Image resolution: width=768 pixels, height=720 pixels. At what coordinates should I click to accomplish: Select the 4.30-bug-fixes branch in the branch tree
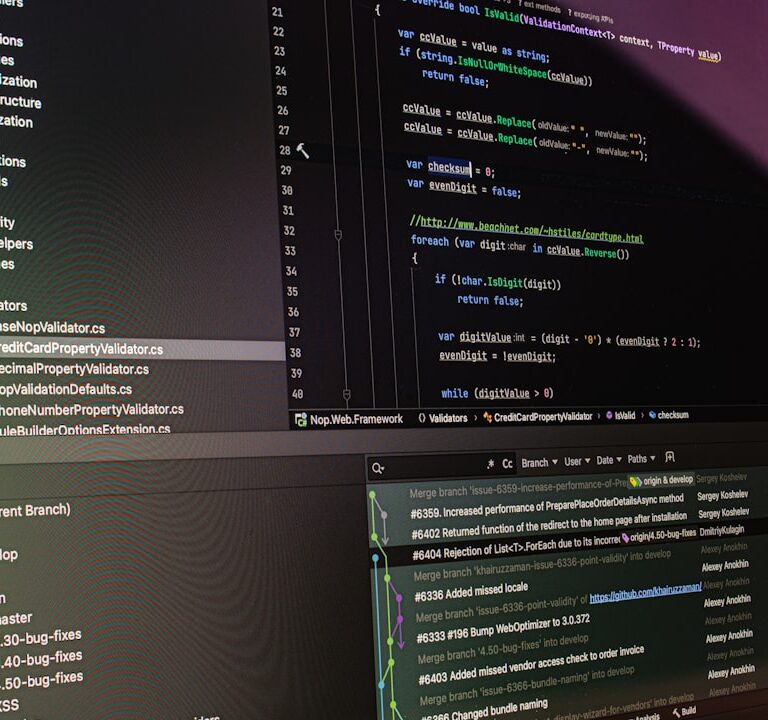40,637
